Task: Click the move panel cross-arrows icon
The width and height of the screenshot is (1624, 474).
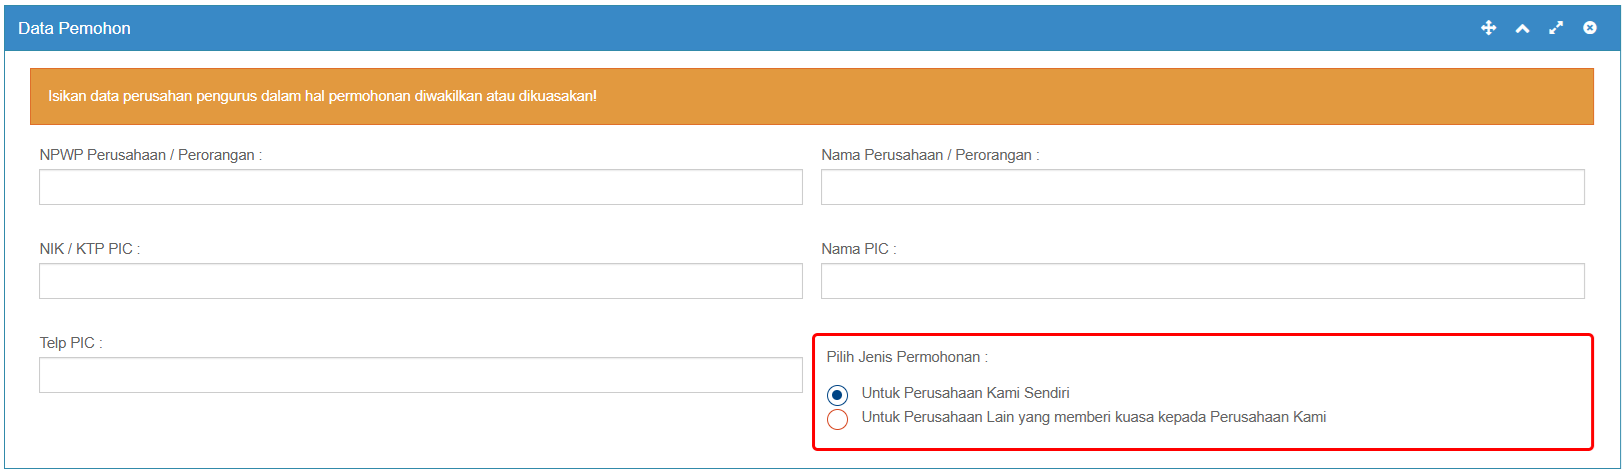Action: coord(1488,28)
